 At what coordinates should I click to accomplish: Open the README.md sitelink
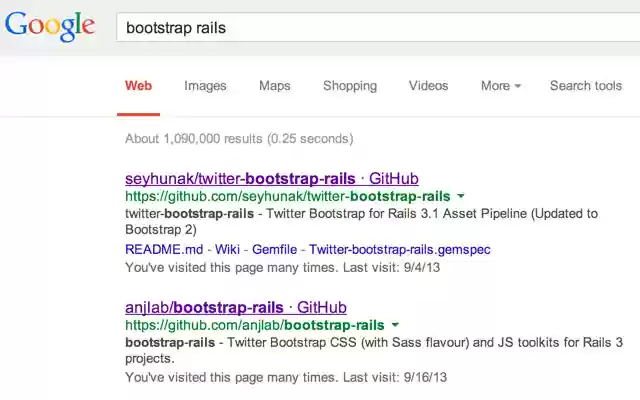point(164,249)
